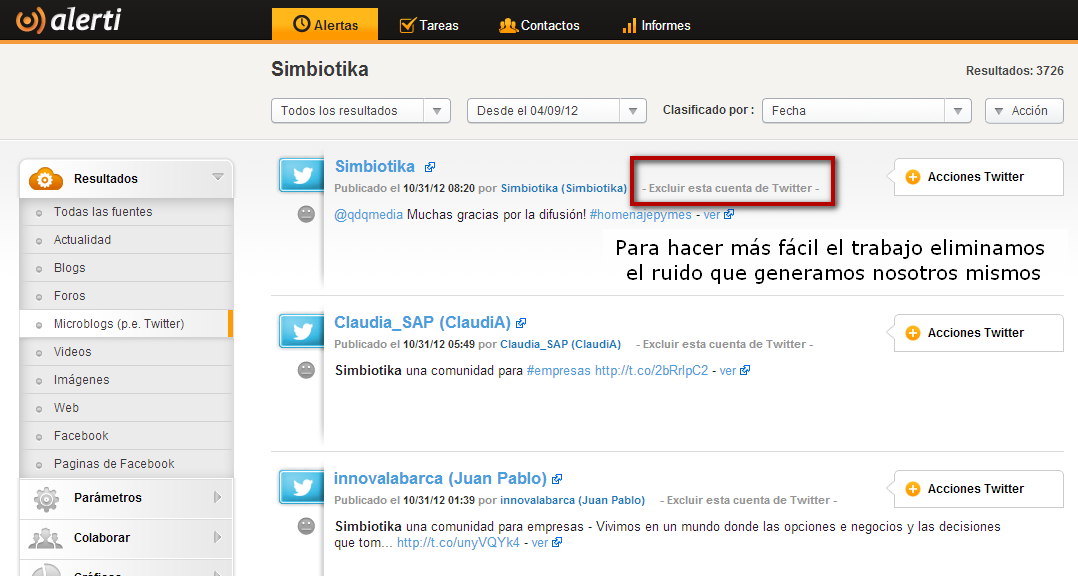The height and width of the screenshot is (576, 1078).
Task: Open external link icon next to innovalabarca title
Action: coord(558,479)
